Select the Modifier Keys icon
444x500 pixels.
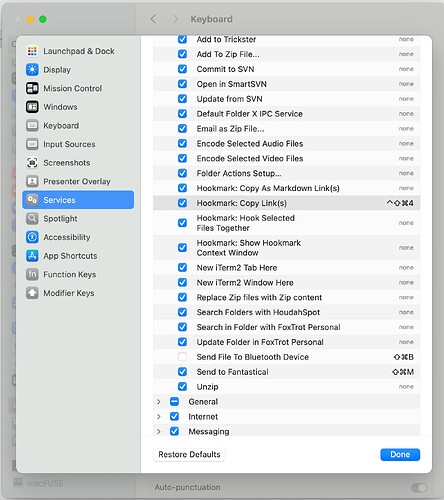pos(32,293)
